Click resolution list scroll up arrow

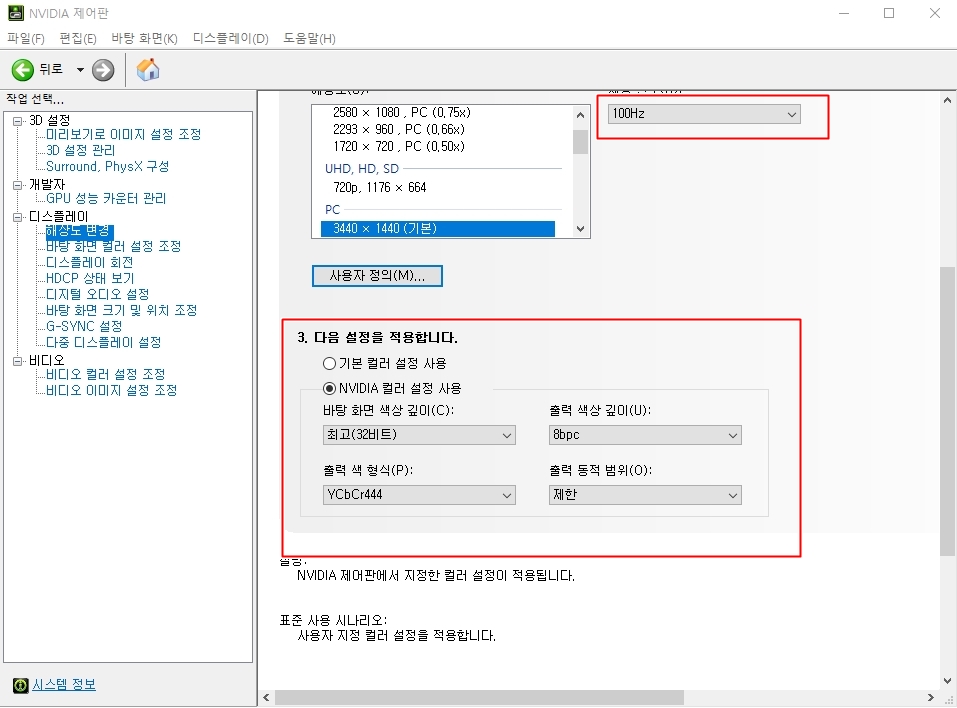click(580, 115)
